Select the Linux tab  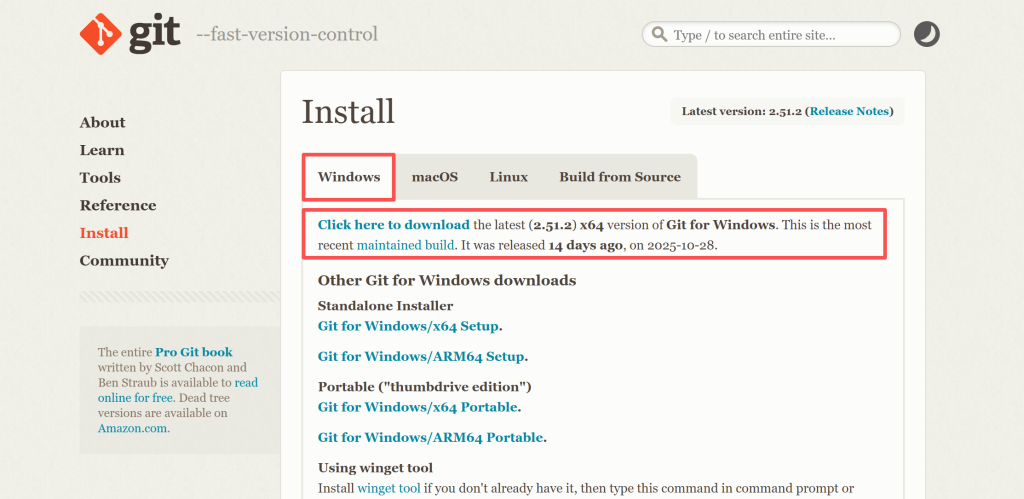tap(508, 177)
